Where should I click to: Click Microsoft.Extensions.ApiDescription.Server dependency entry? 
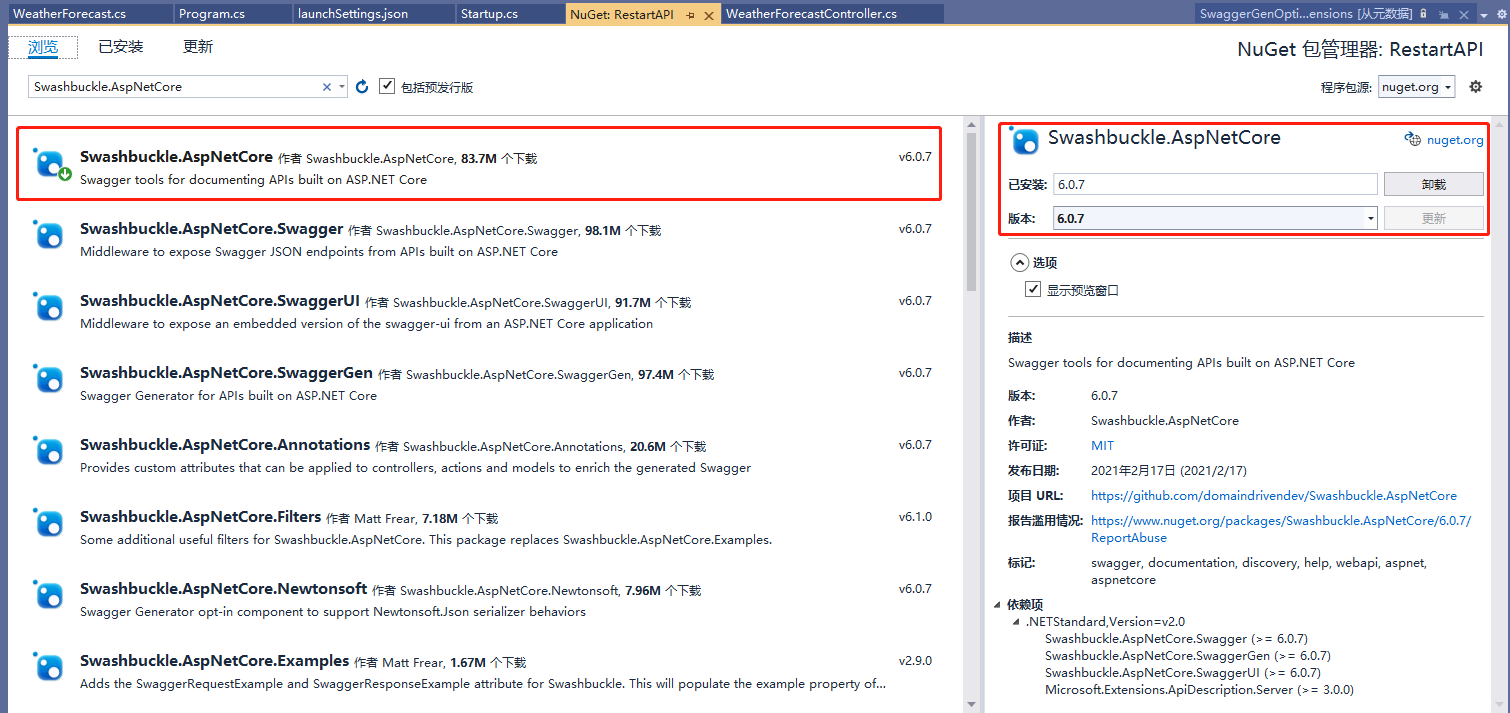1199,690
